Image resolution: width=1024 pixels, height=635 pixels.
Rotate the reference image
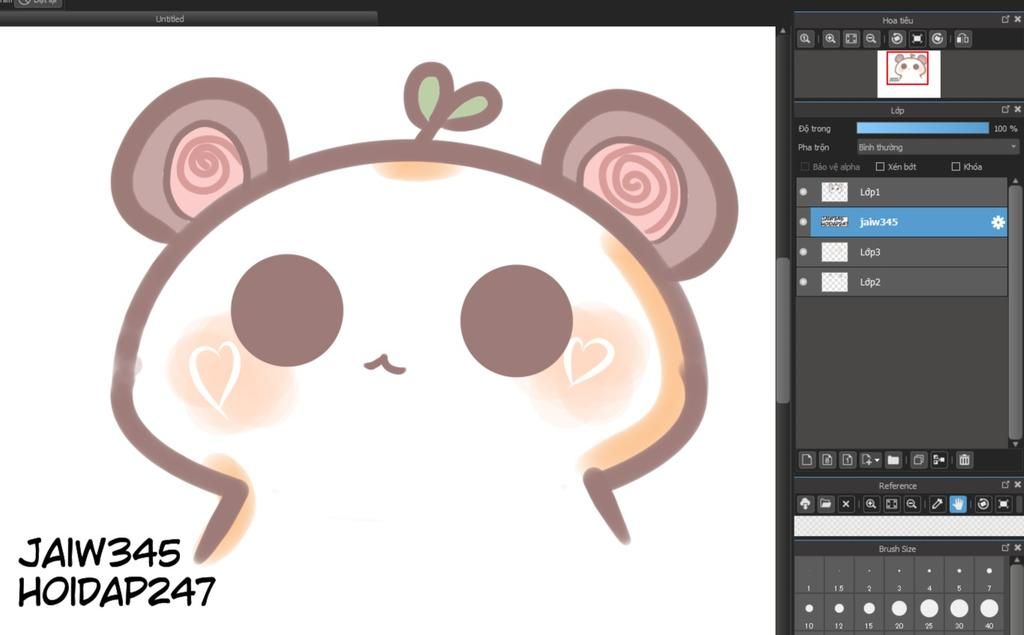tap(984, 504)
